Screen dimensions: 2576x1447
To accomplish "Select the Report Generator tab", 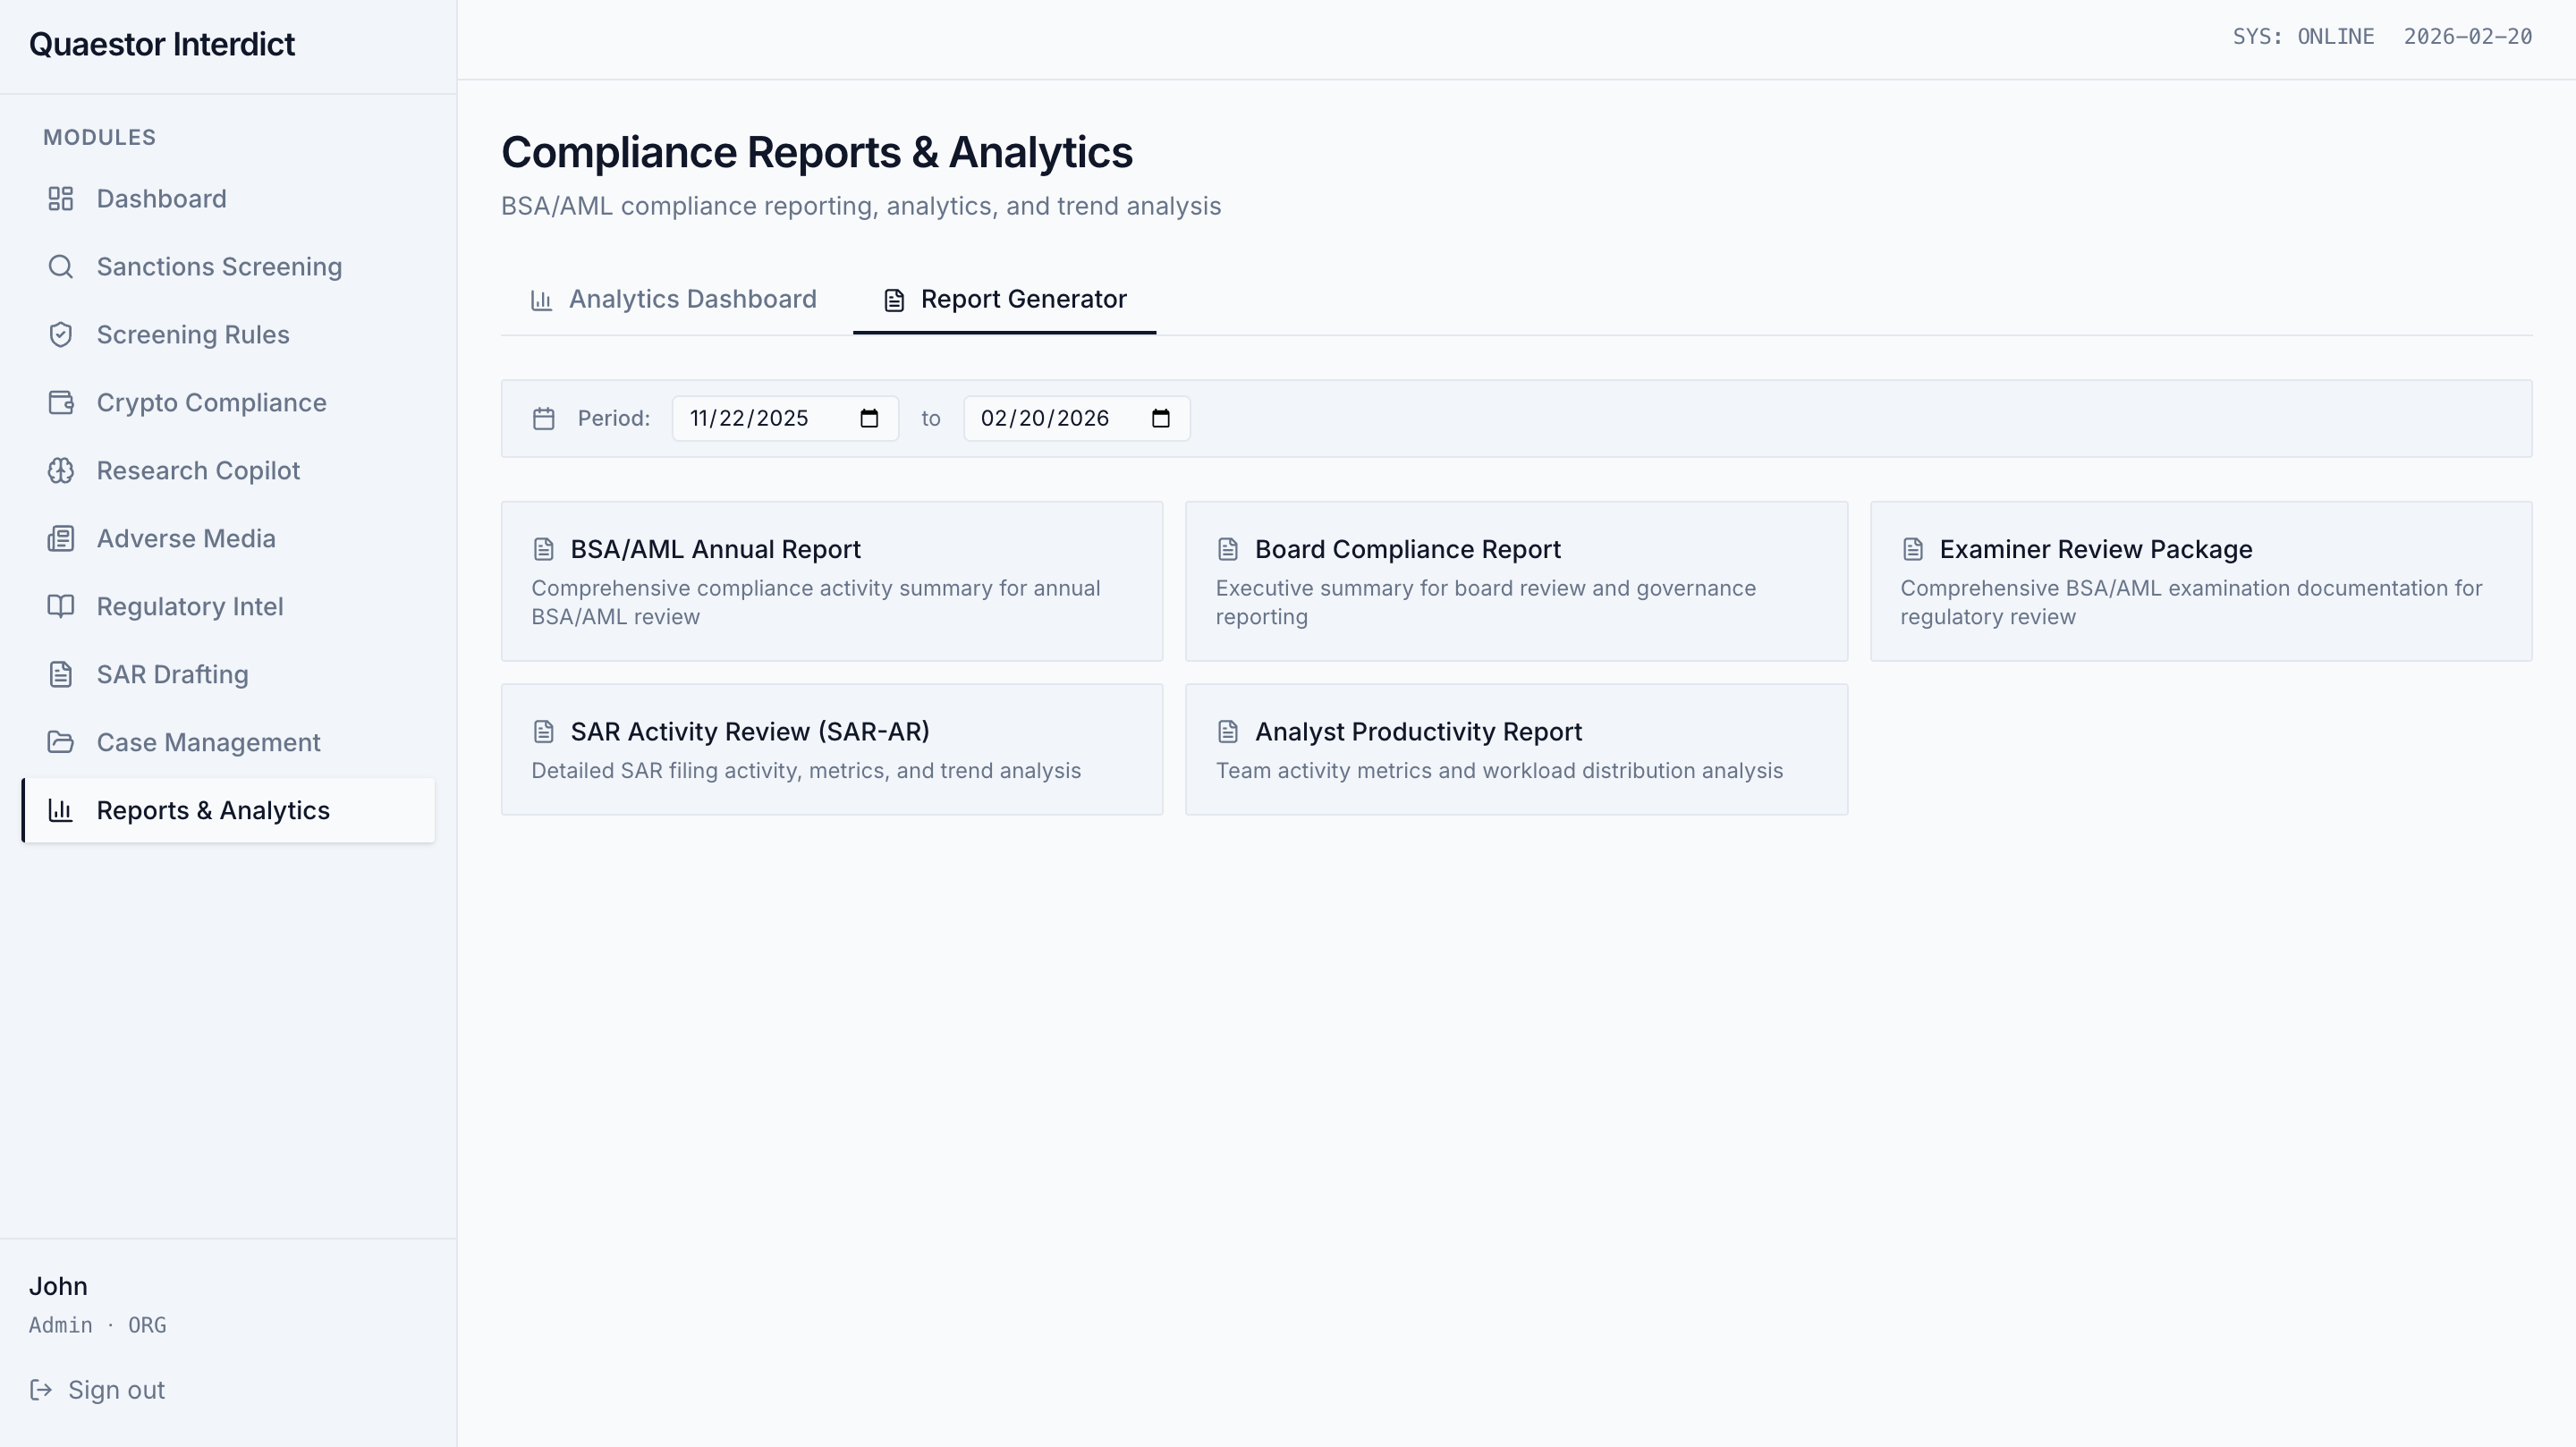I will coord(1004,300).
